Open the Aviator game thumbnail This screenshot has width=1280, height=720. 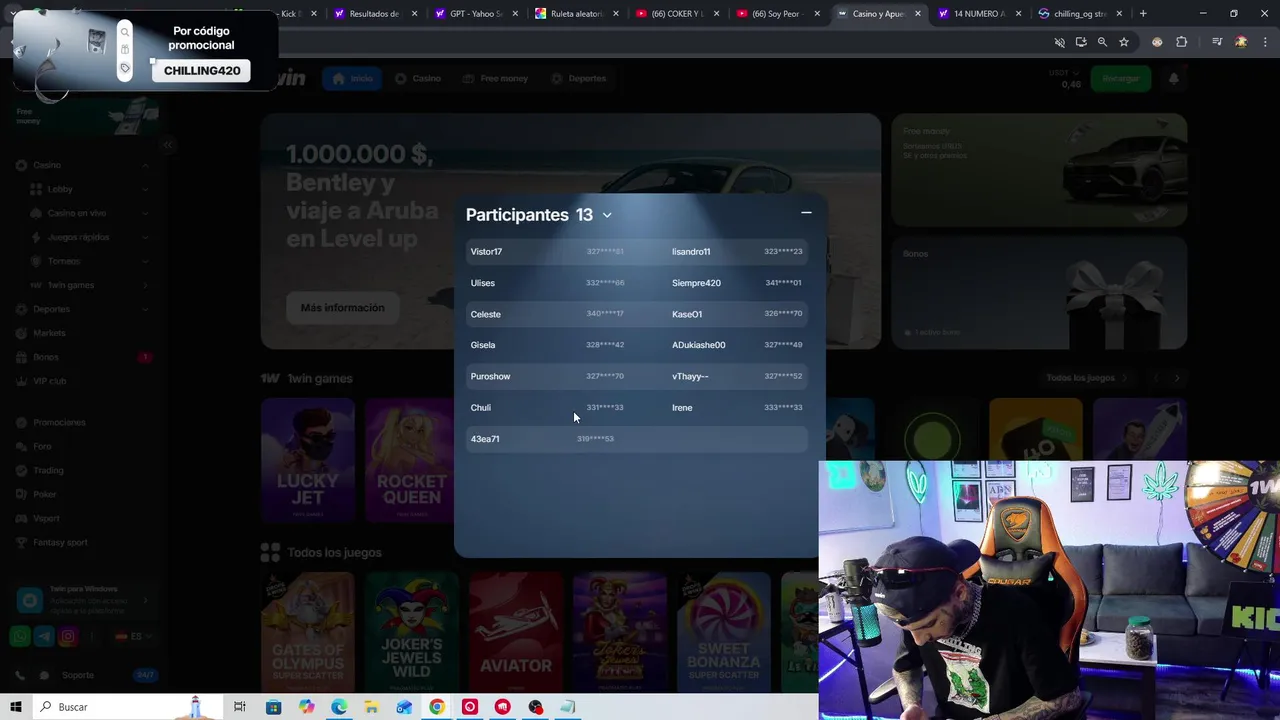coord(515,632)
